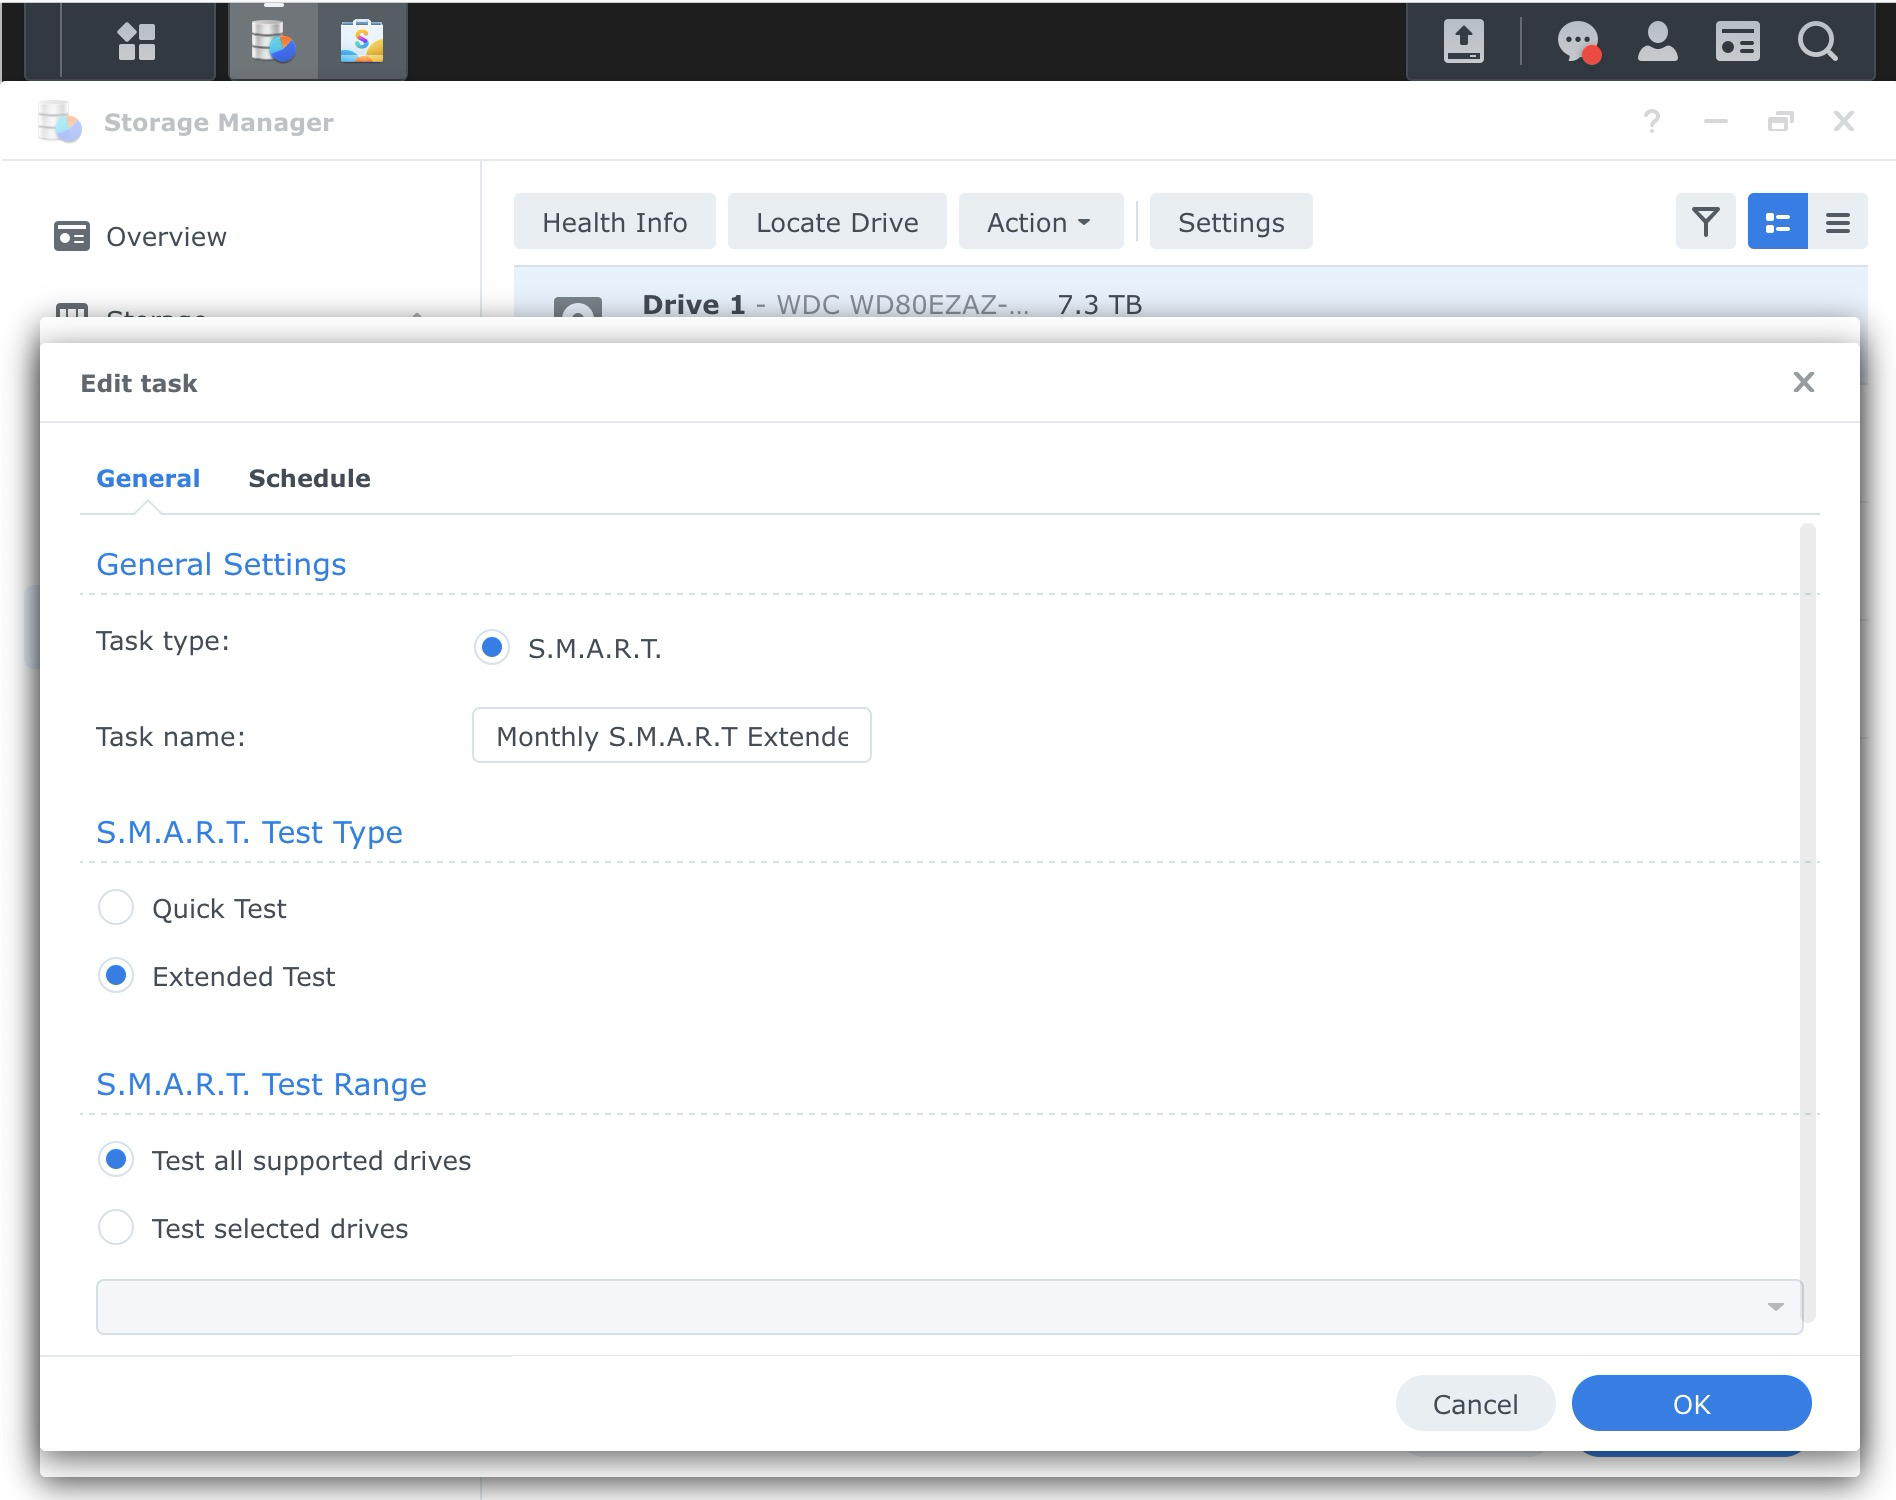
Task: Switch to the detailed list view
Action: [1777, 221]
